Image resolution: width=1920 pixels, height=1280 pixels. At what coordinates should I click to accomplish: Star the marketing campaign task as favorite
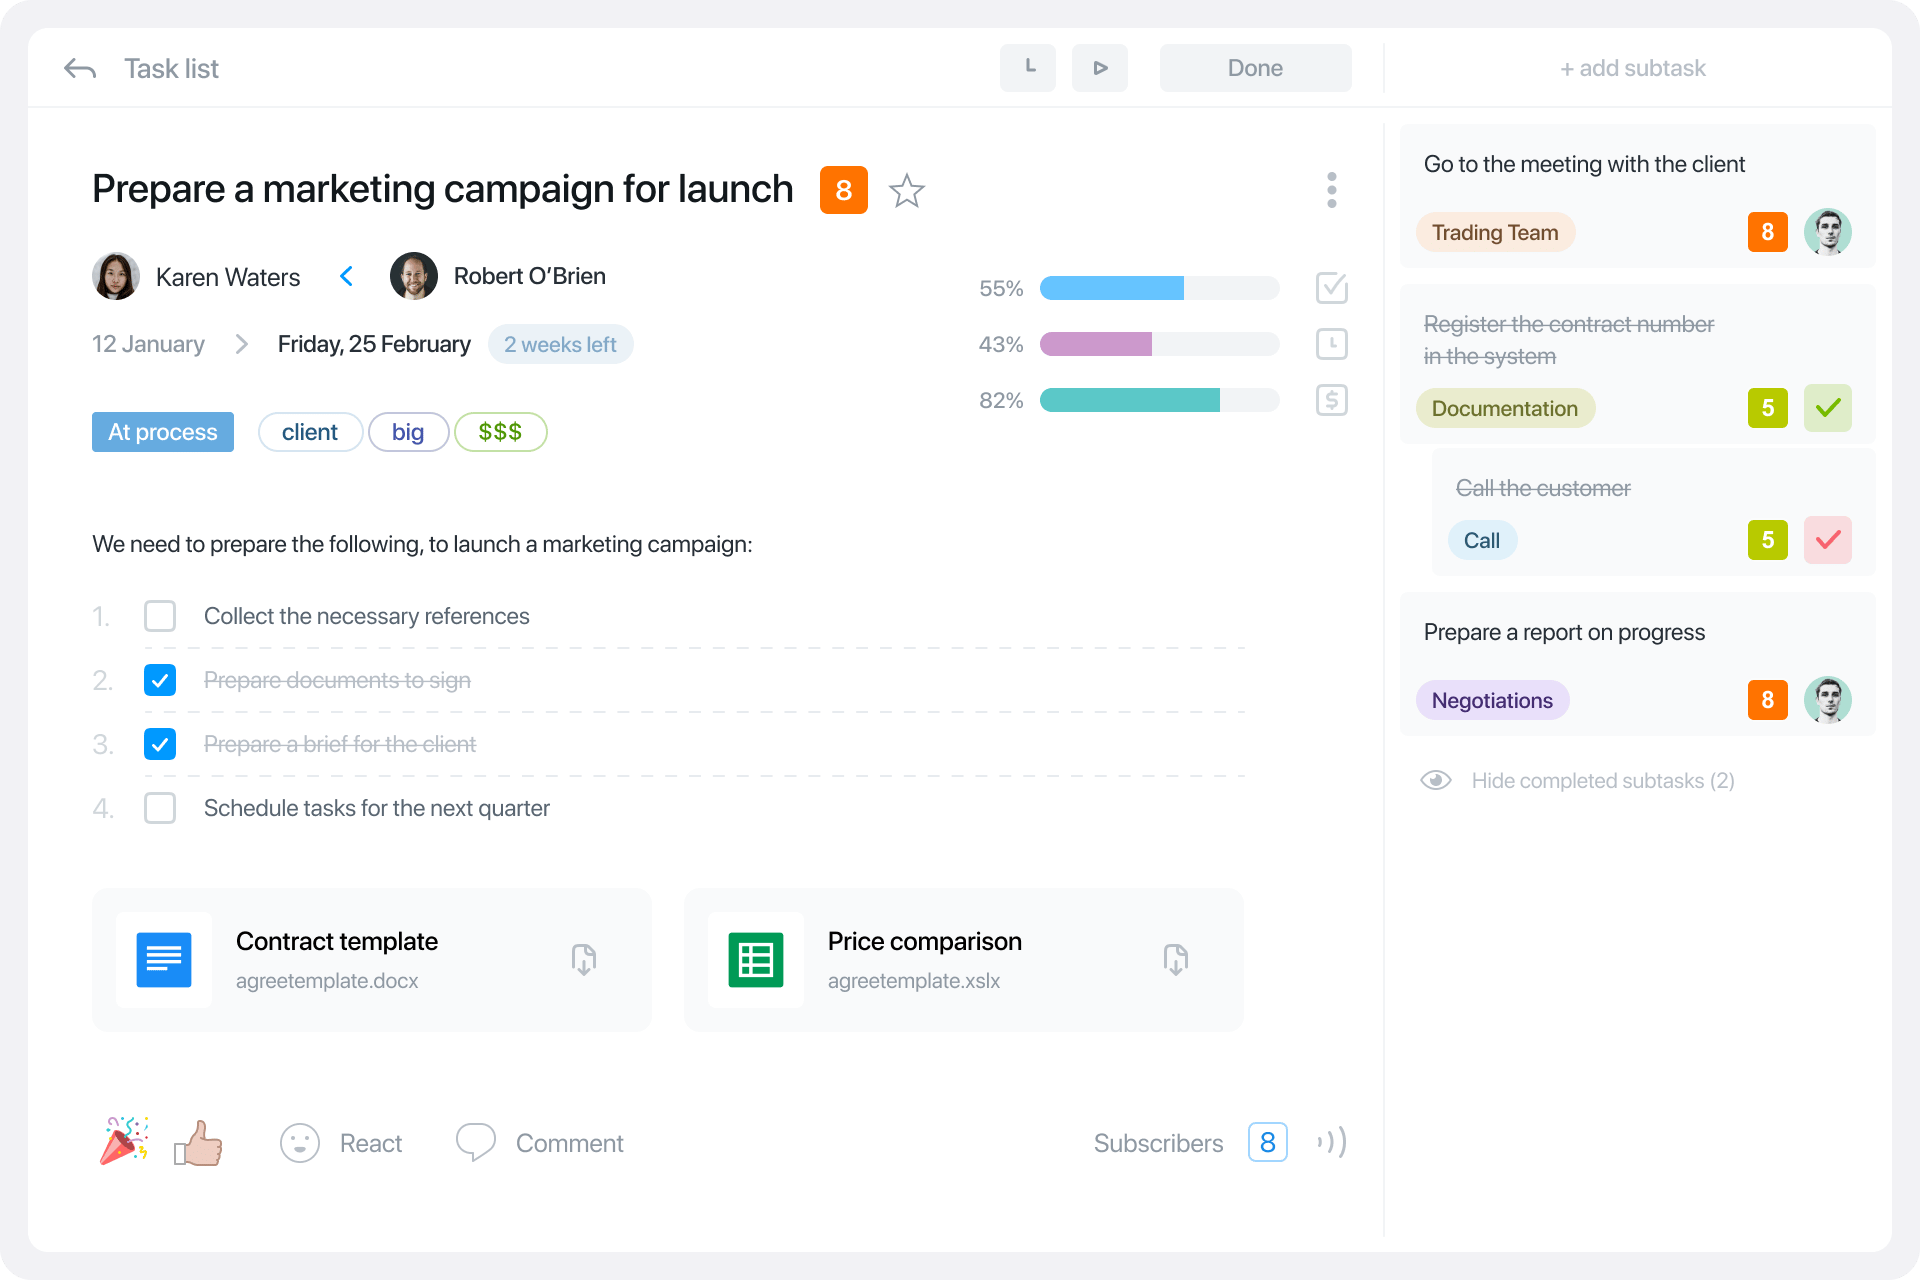[x=906, y=191]
